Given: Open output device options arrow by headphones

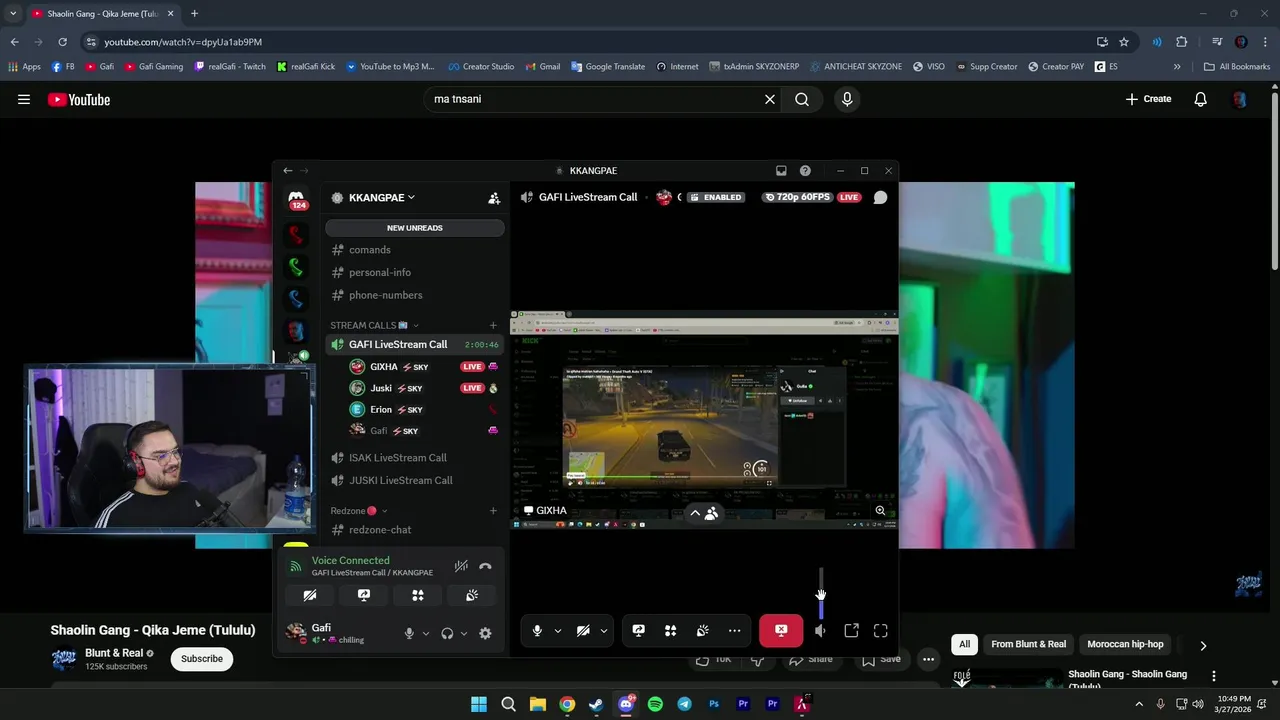Looking at the screenshot, I should 464,633.
